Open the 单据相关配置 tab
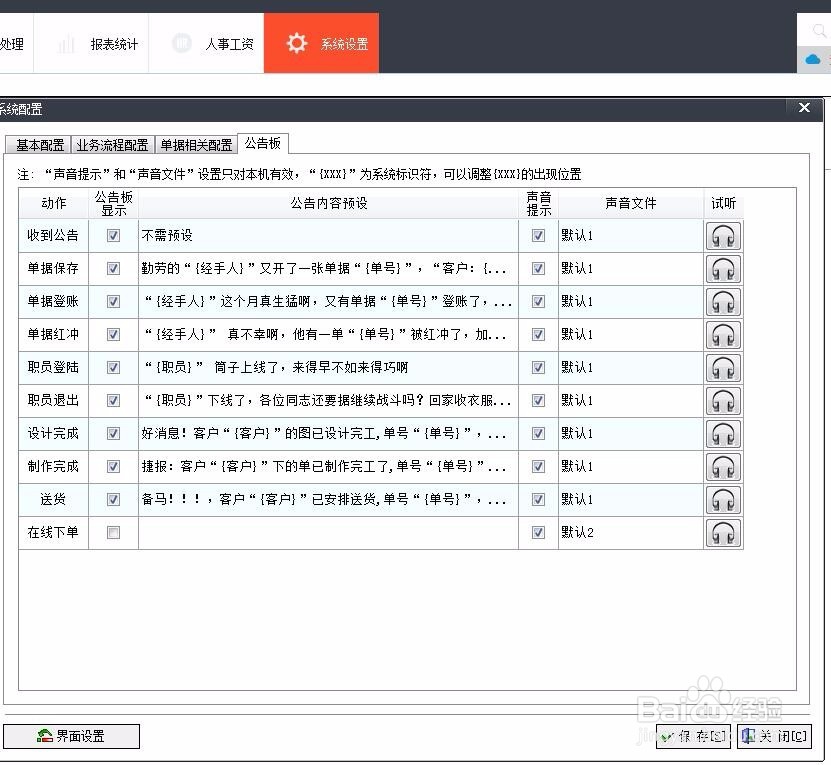This screenshot has height=765, width=831. [196, 143]
